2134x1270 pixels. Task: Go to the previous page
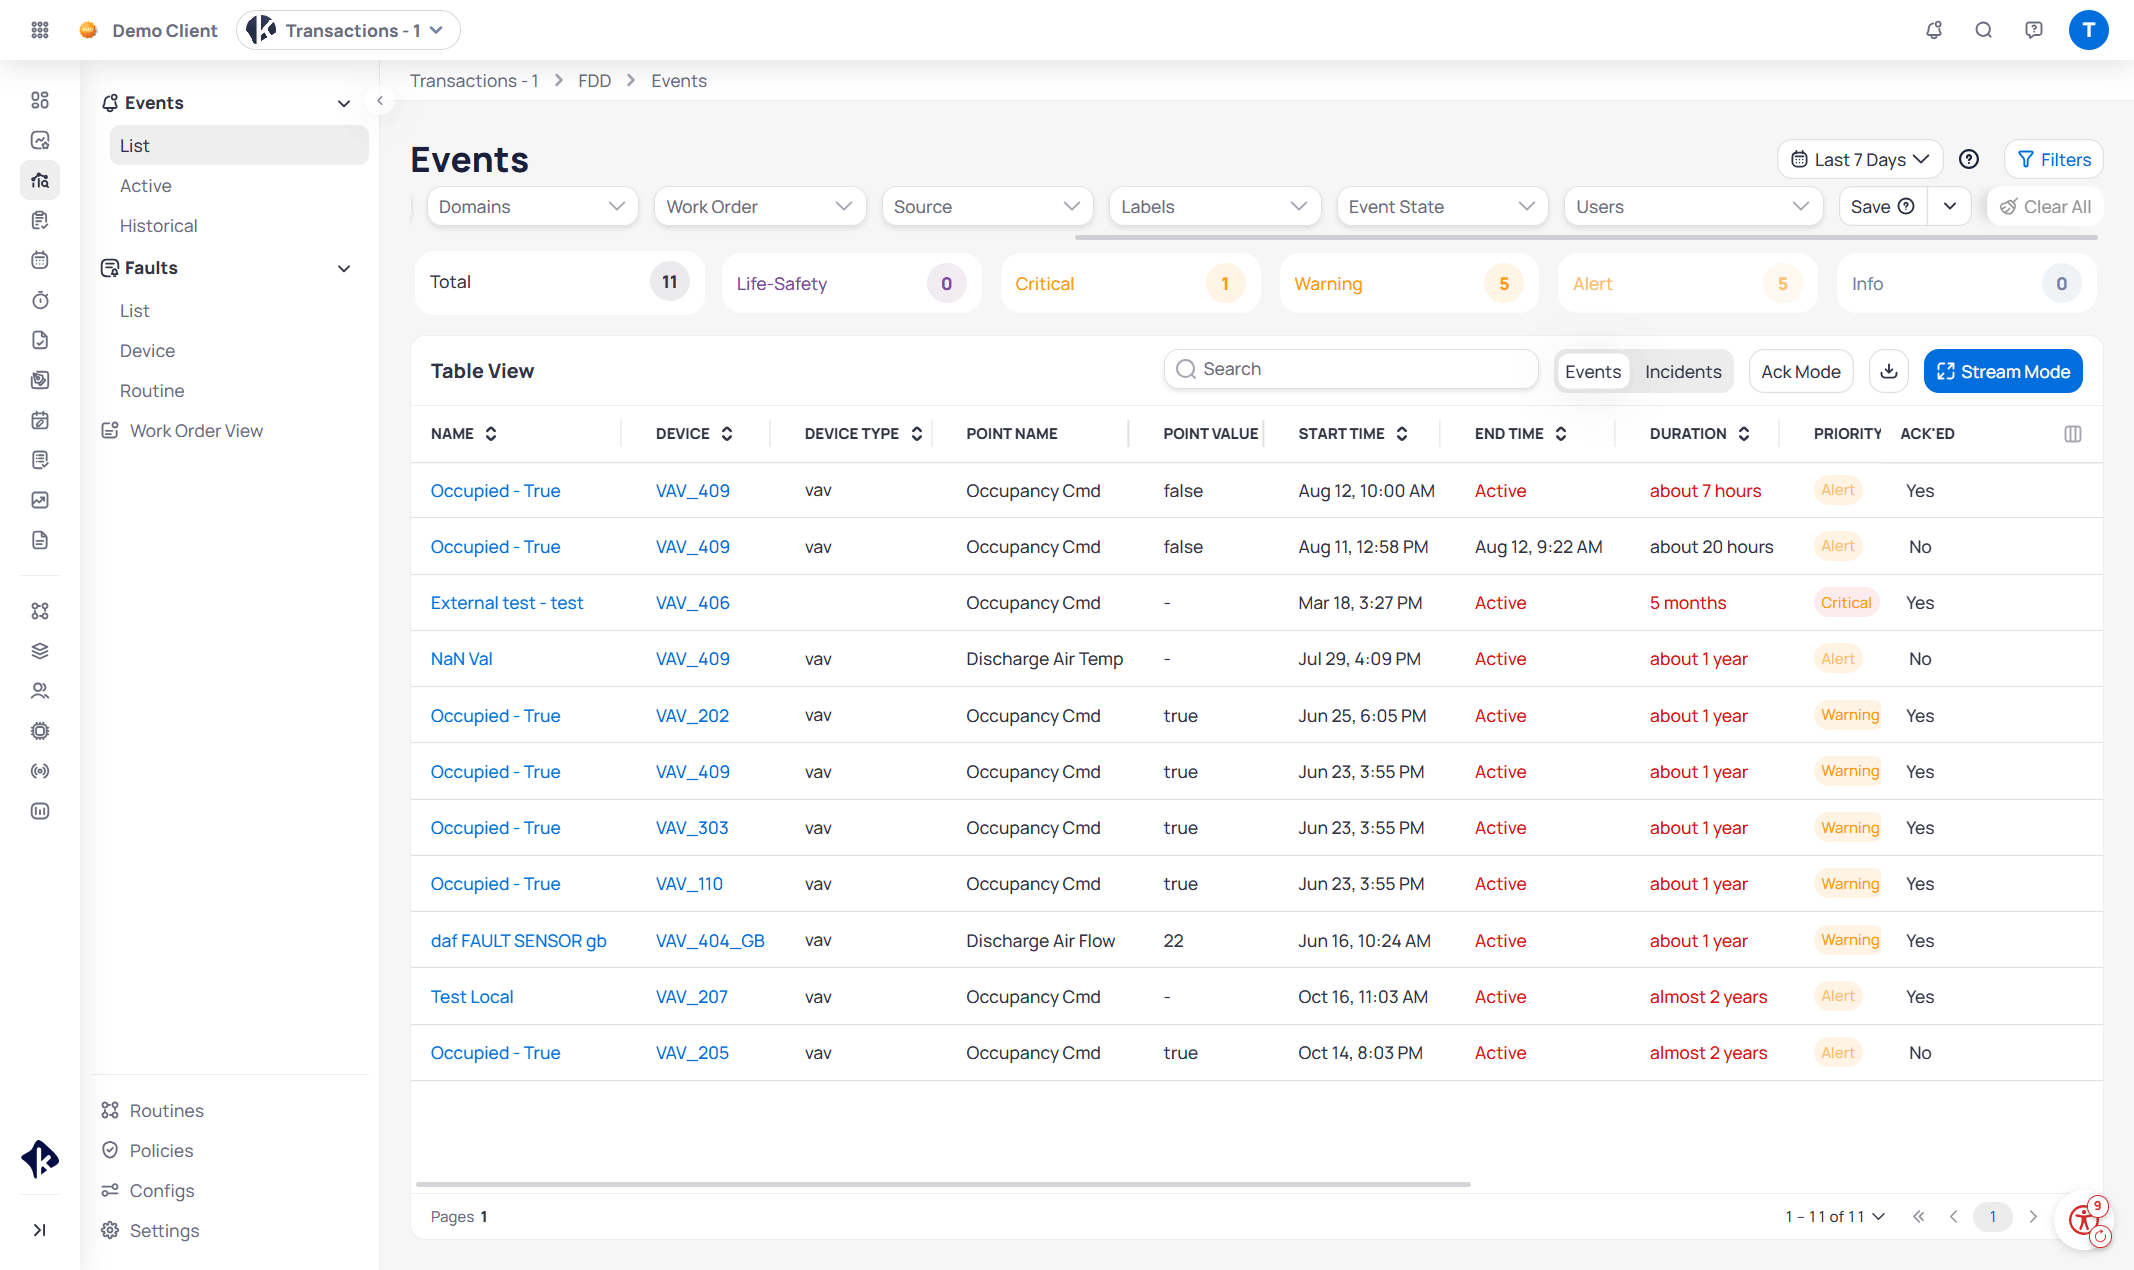point(1954,1217)
